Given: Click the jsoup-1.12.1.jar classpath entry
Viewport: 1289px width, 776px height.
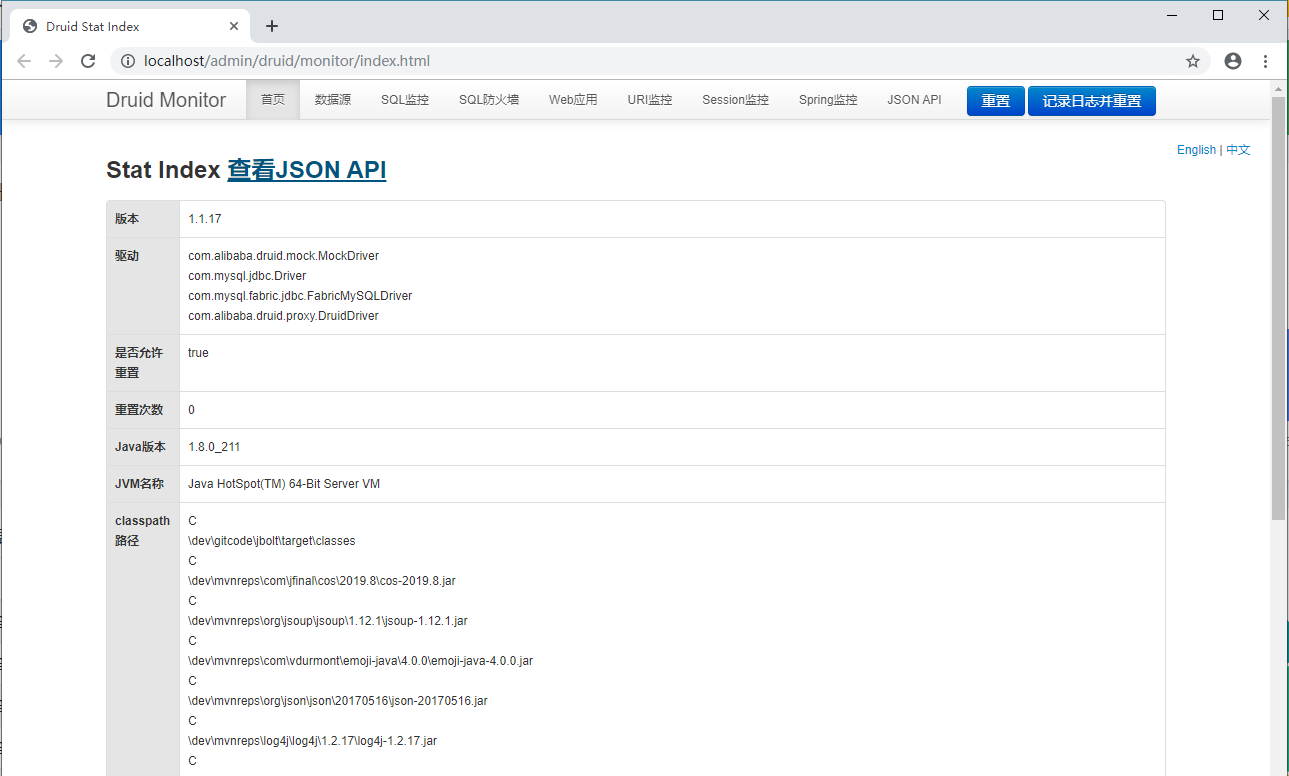Looking at the screenshot, I should coord(328,621).
